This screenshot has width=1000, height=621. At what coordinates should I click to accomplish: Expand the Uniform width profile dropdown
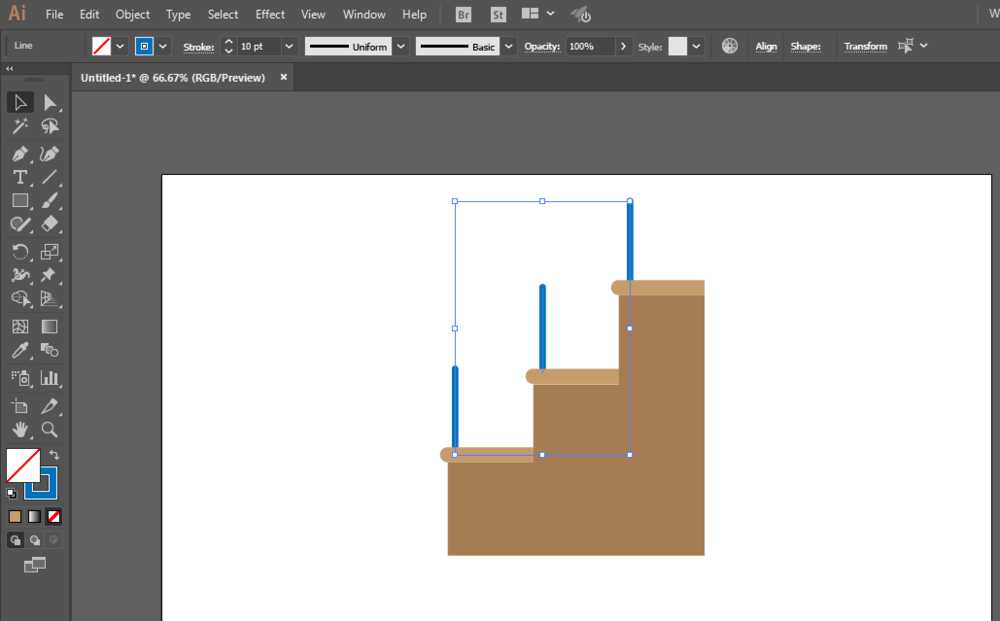(401, 46)
